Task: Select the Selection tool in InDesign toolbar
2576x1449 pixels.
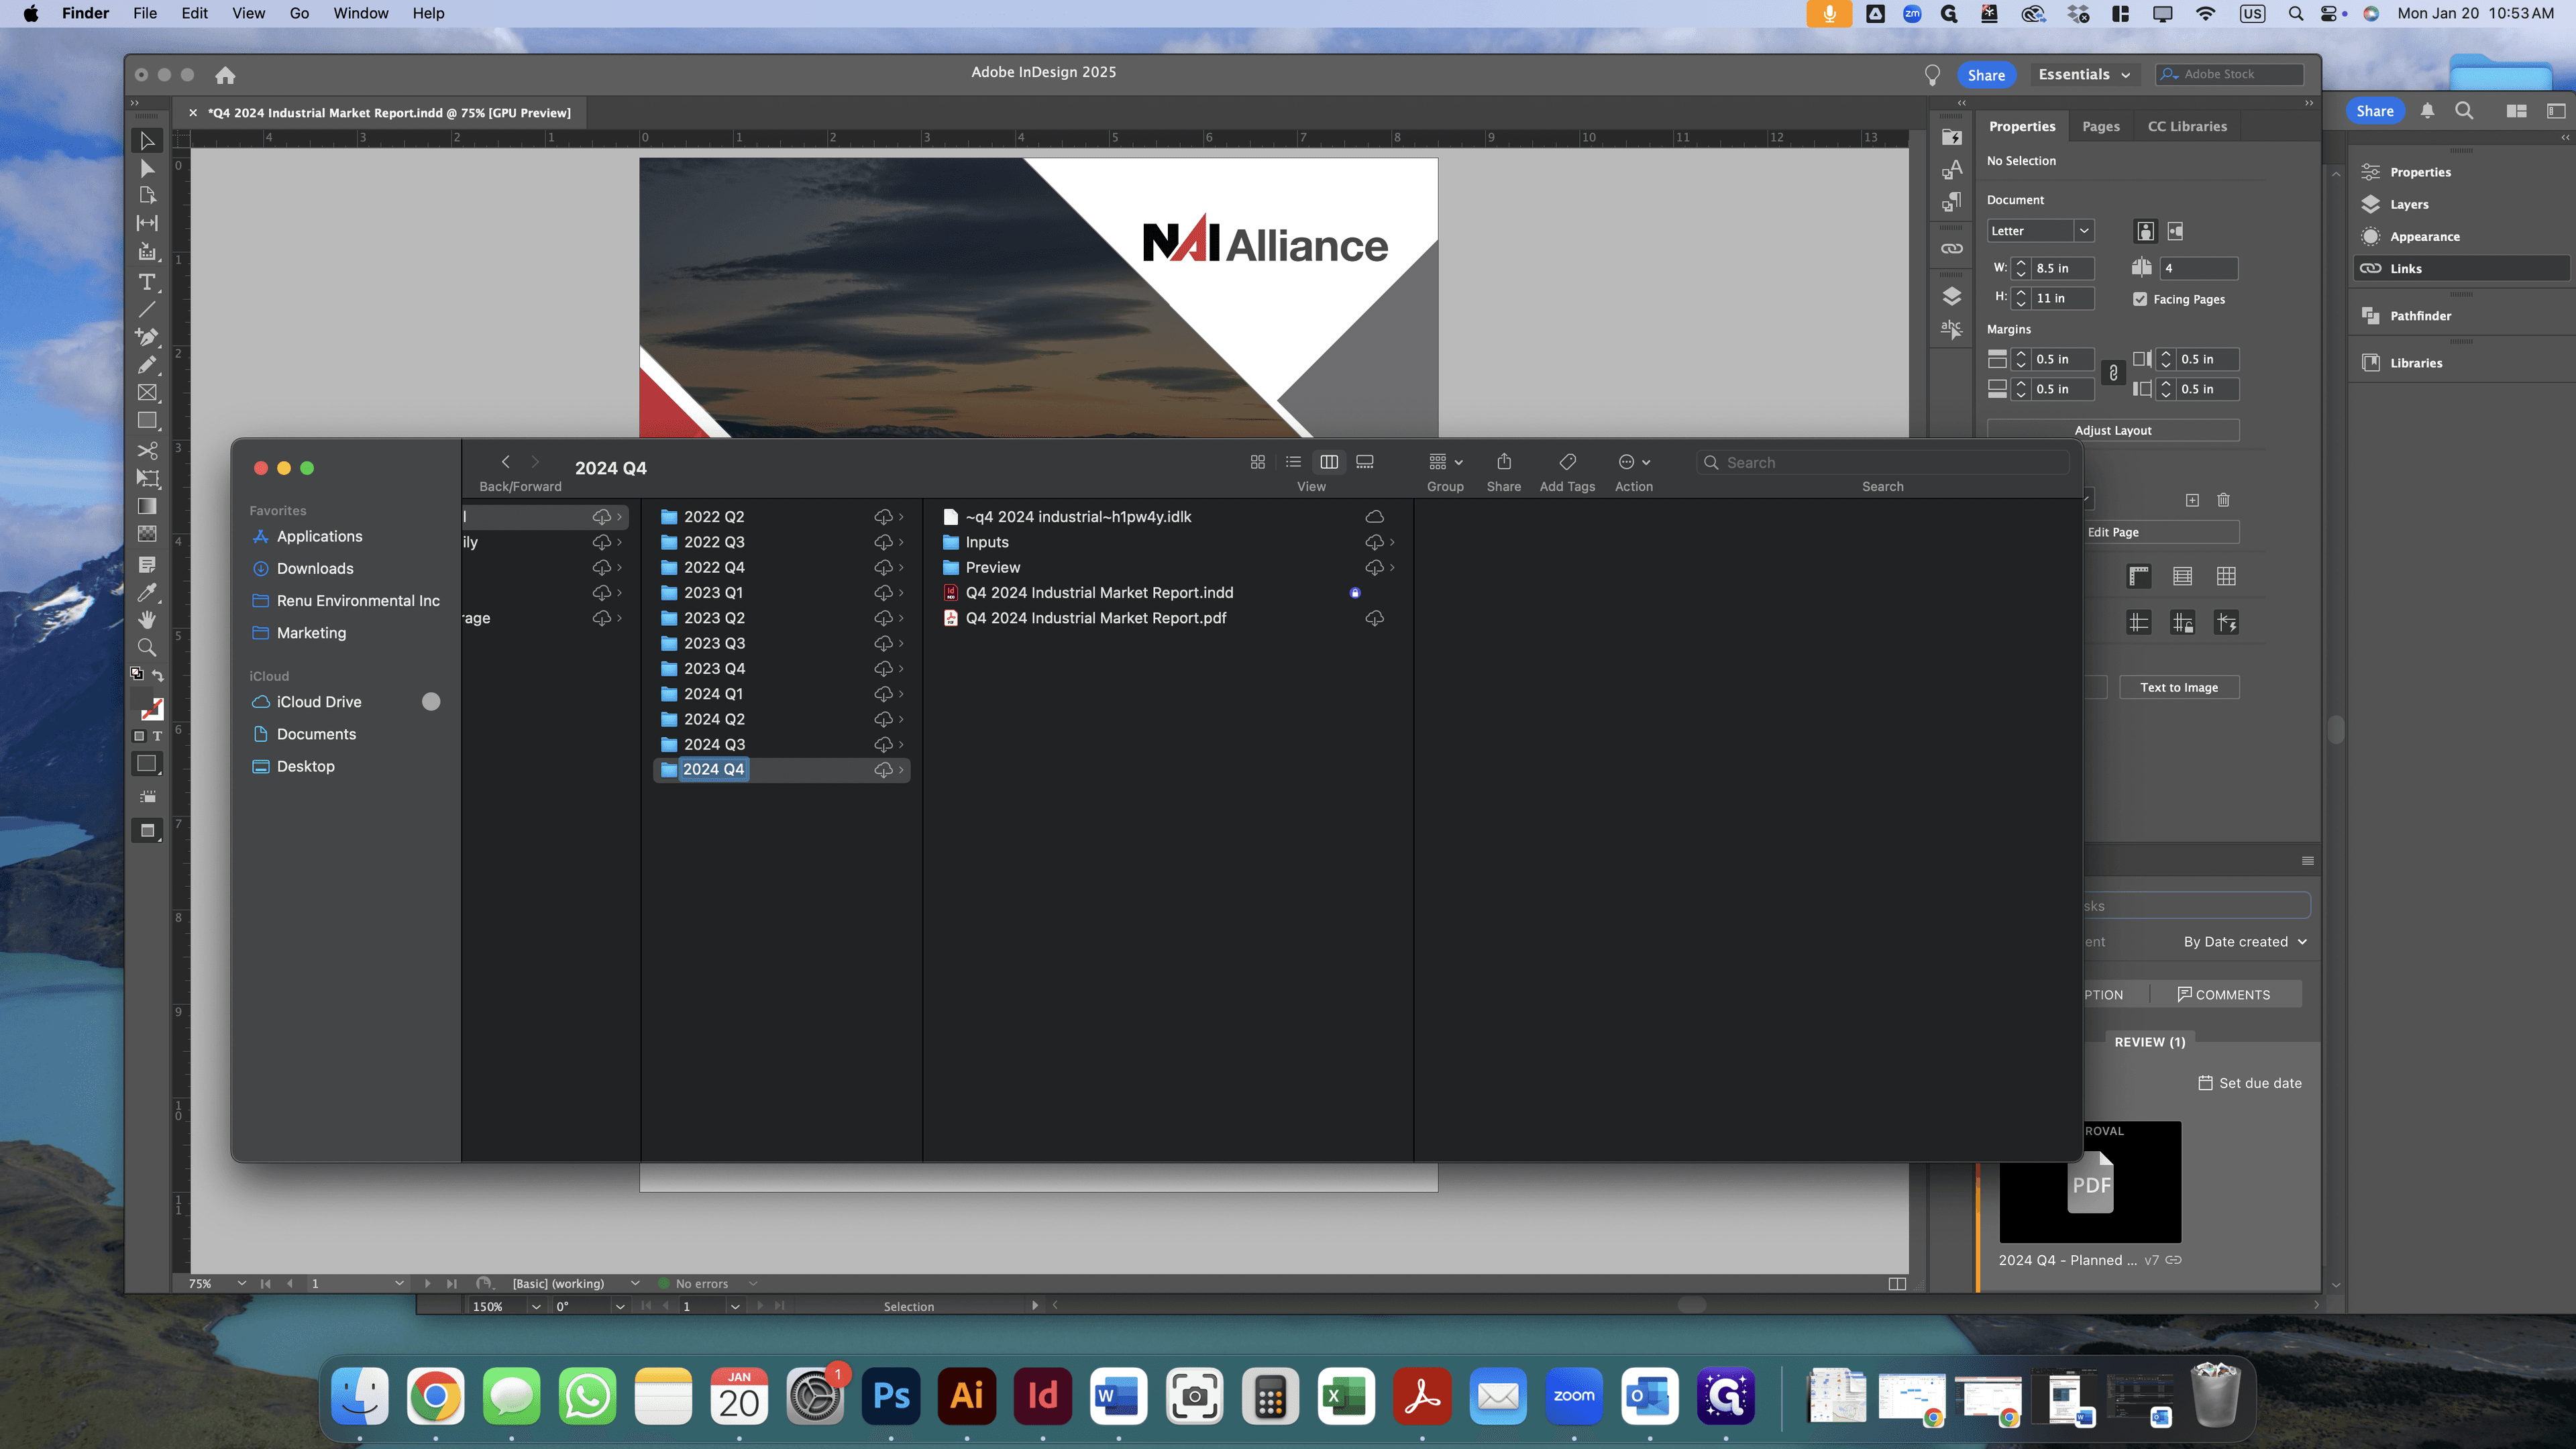Action: click(147, 140)
